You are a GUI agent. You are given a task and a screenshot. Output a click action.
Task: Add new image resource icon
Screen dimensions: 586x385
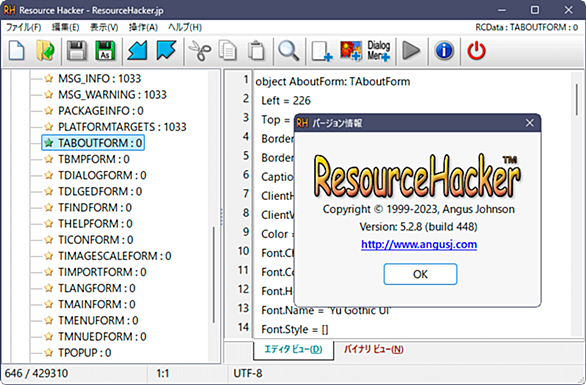pos(351,50)
